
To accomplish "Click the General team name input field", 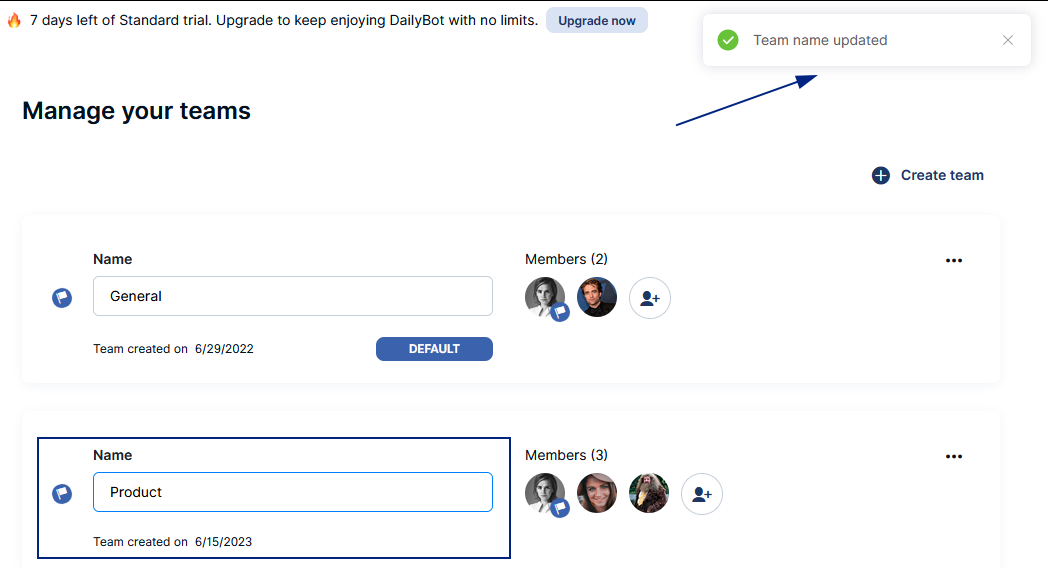I will [x=293, y=296].
